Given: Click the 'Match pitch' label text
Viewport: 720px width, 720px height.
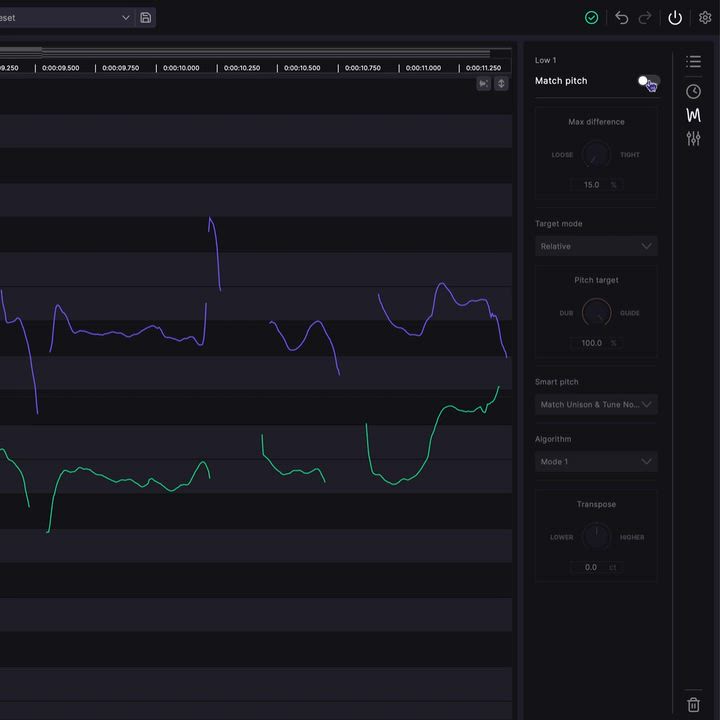Looking at the screenshot, I should (x=561, y=81).
